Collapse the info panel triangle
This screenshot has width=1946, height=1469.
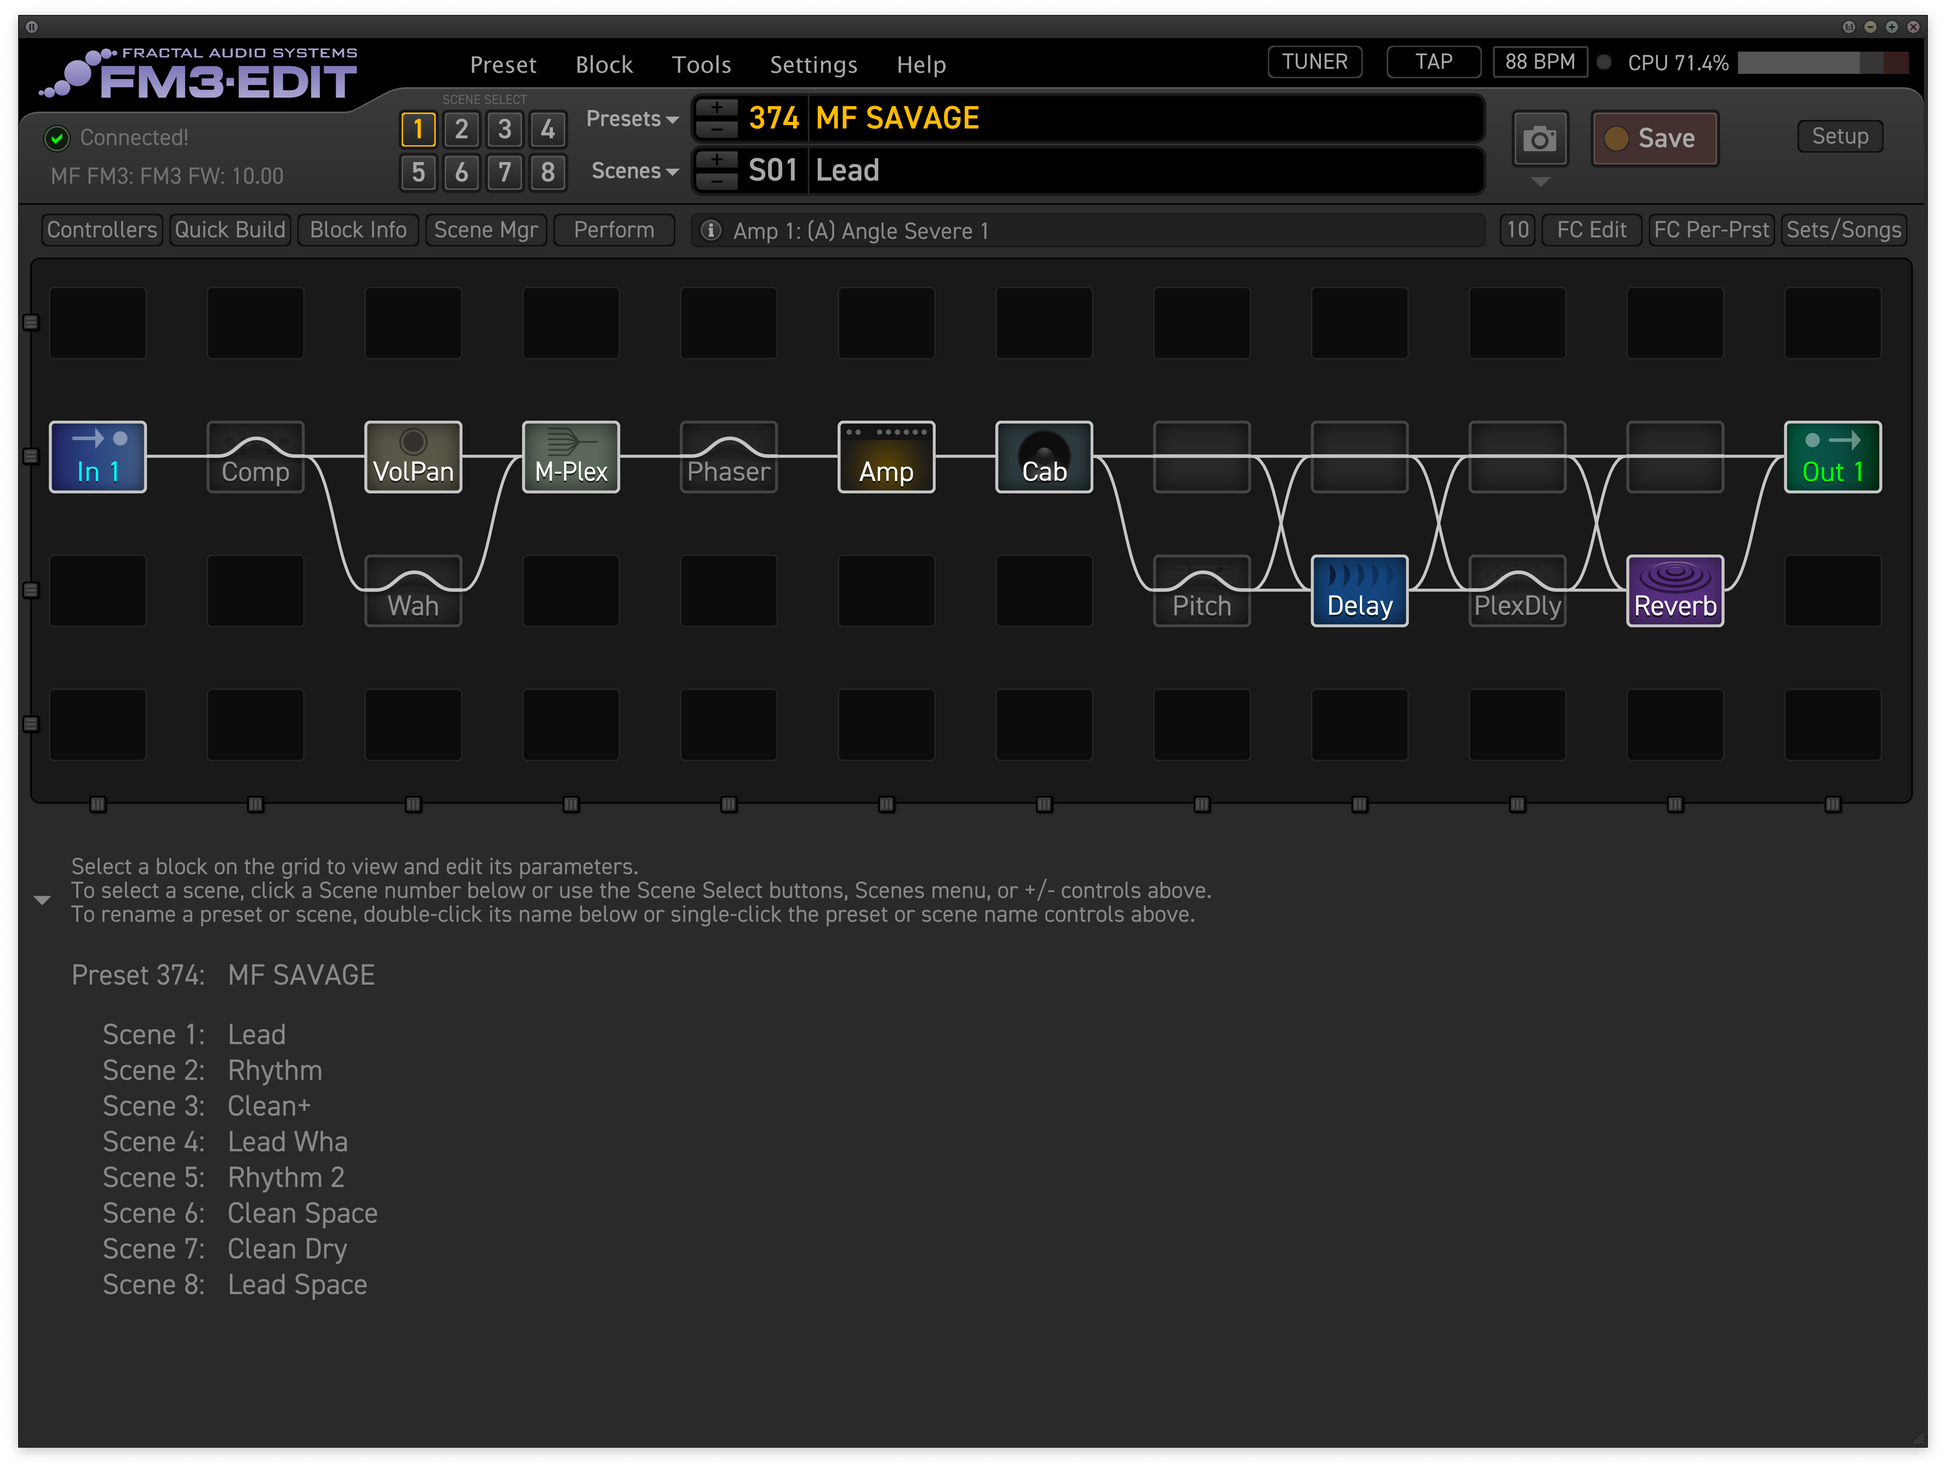42,900
